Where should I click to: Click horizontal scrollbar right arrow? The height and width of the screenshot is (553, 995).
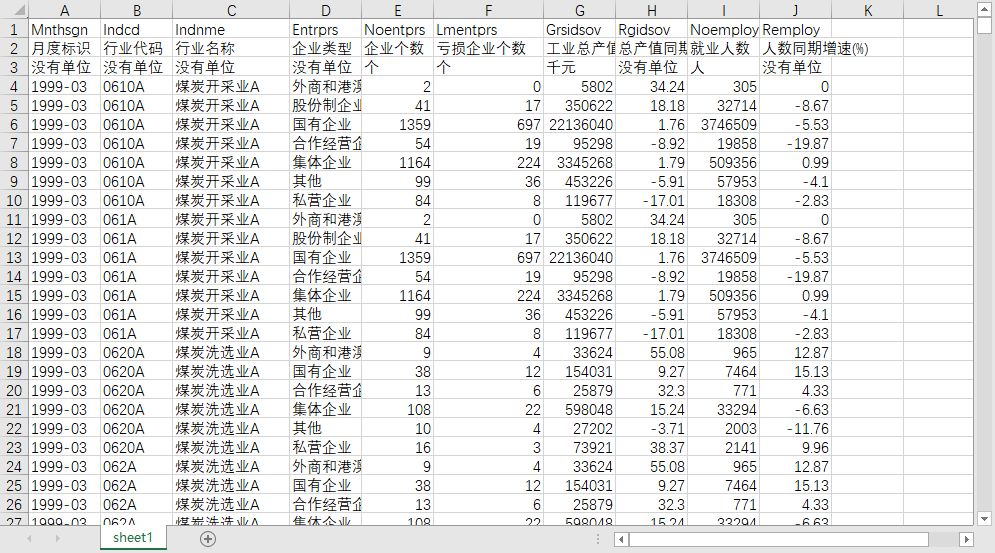pyautogui.click(x=966, y=540)
